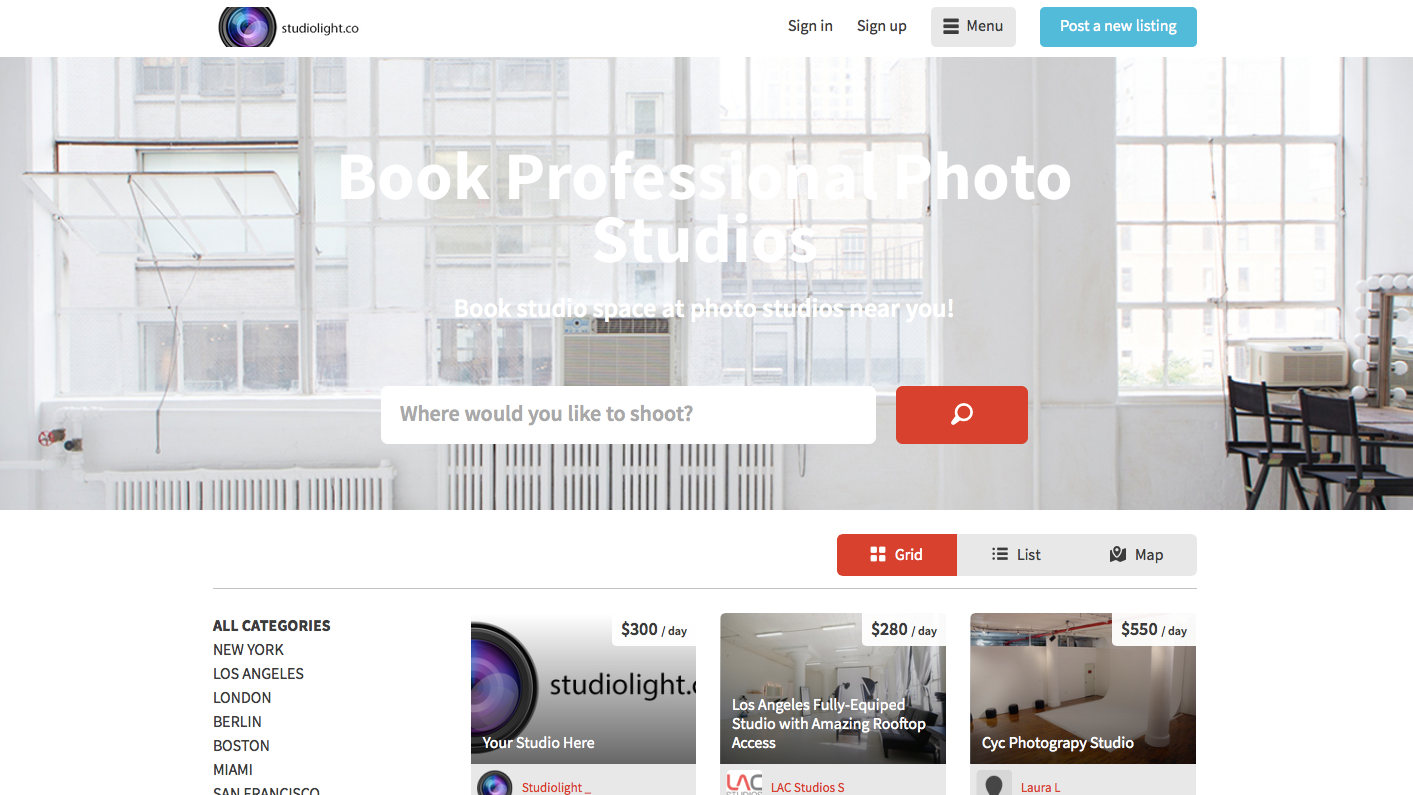Image resolution: width=1413 pixels, height=795 pixels.
Task: Filter listings by BERLIN
Action: [237, 722]
